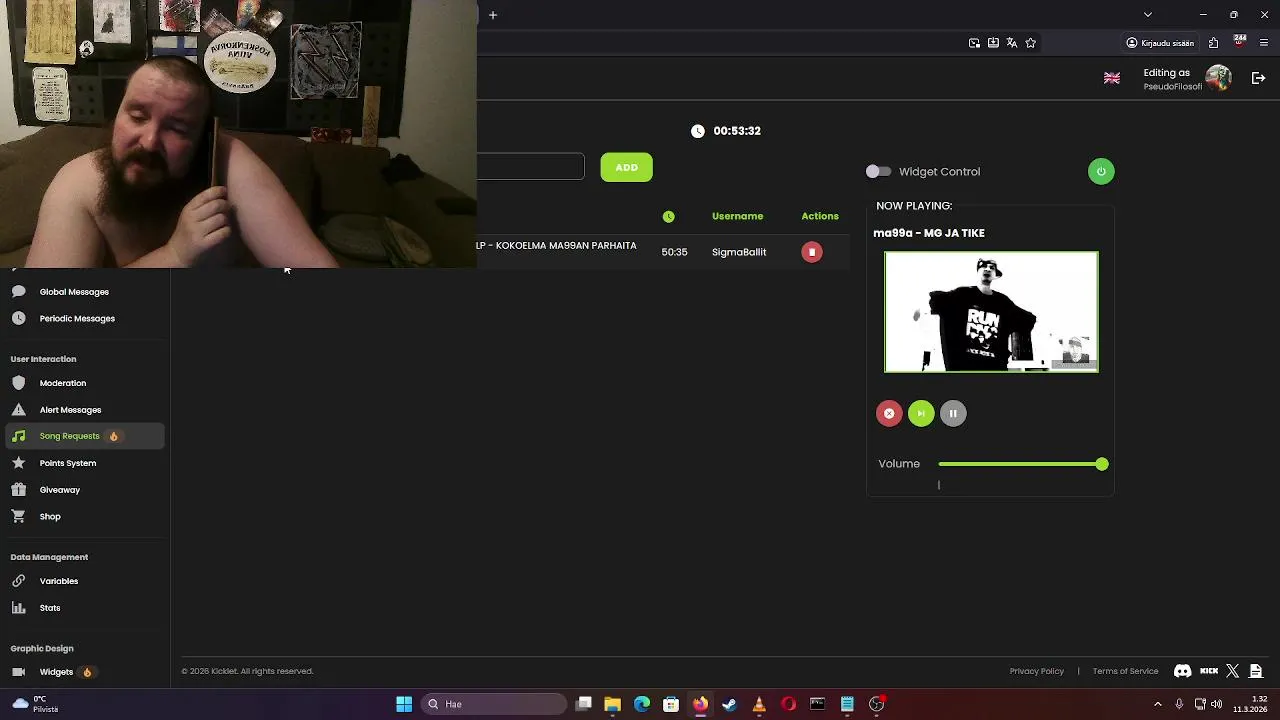Click the install page icon in address bar
The width and height of the screenshot is (1280, 720).
[x=993, y=43]
